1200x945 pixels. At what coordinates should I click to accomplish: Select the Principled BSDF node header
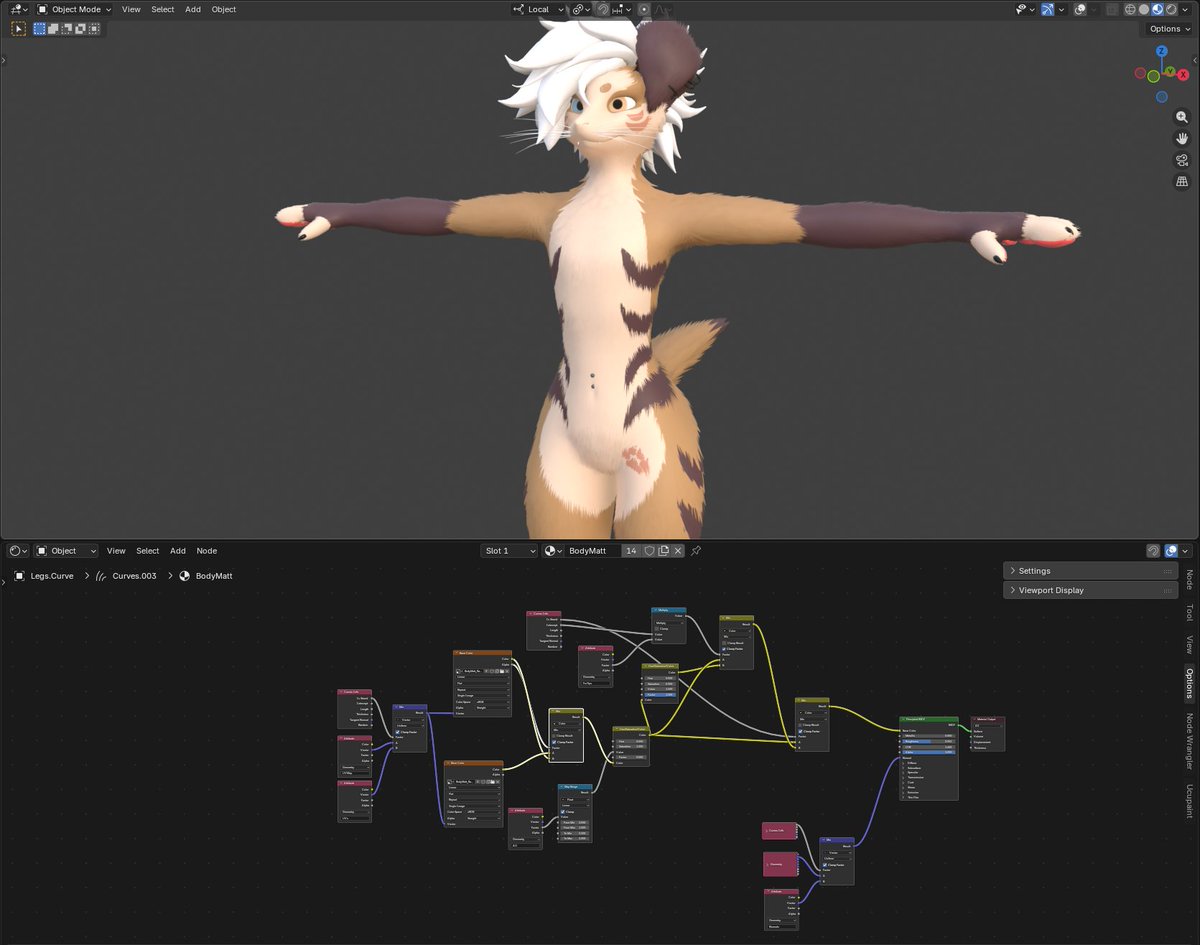tap(928, 719)
